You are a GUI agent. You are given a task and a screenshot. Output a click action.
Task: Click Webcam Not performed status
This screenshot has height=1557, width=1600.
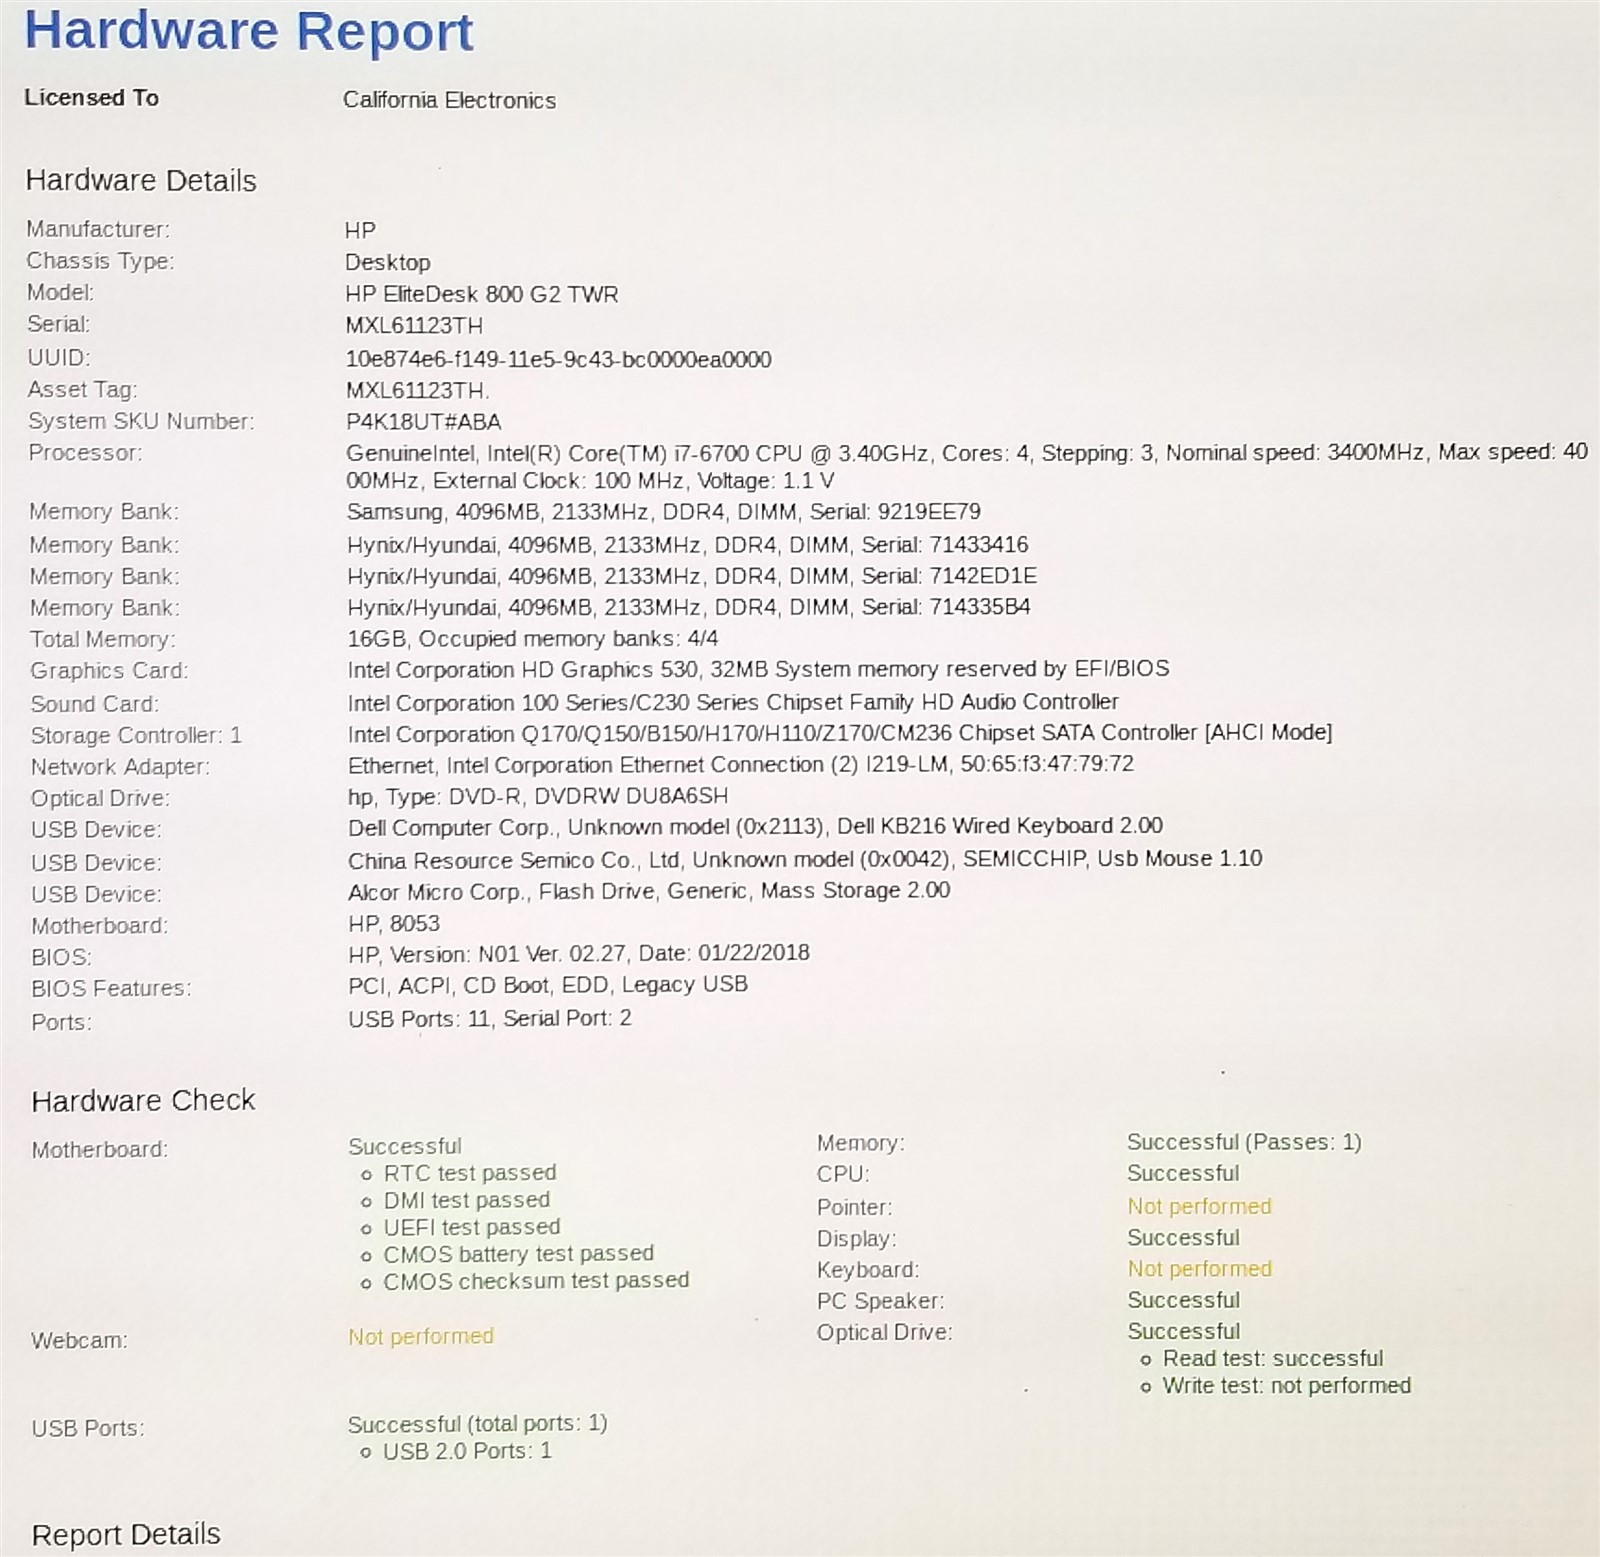click(421, 1337)
